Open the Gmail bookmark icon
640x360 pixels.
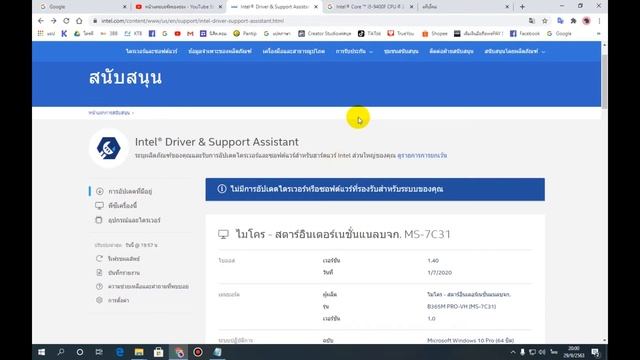[x=190, y=33]
